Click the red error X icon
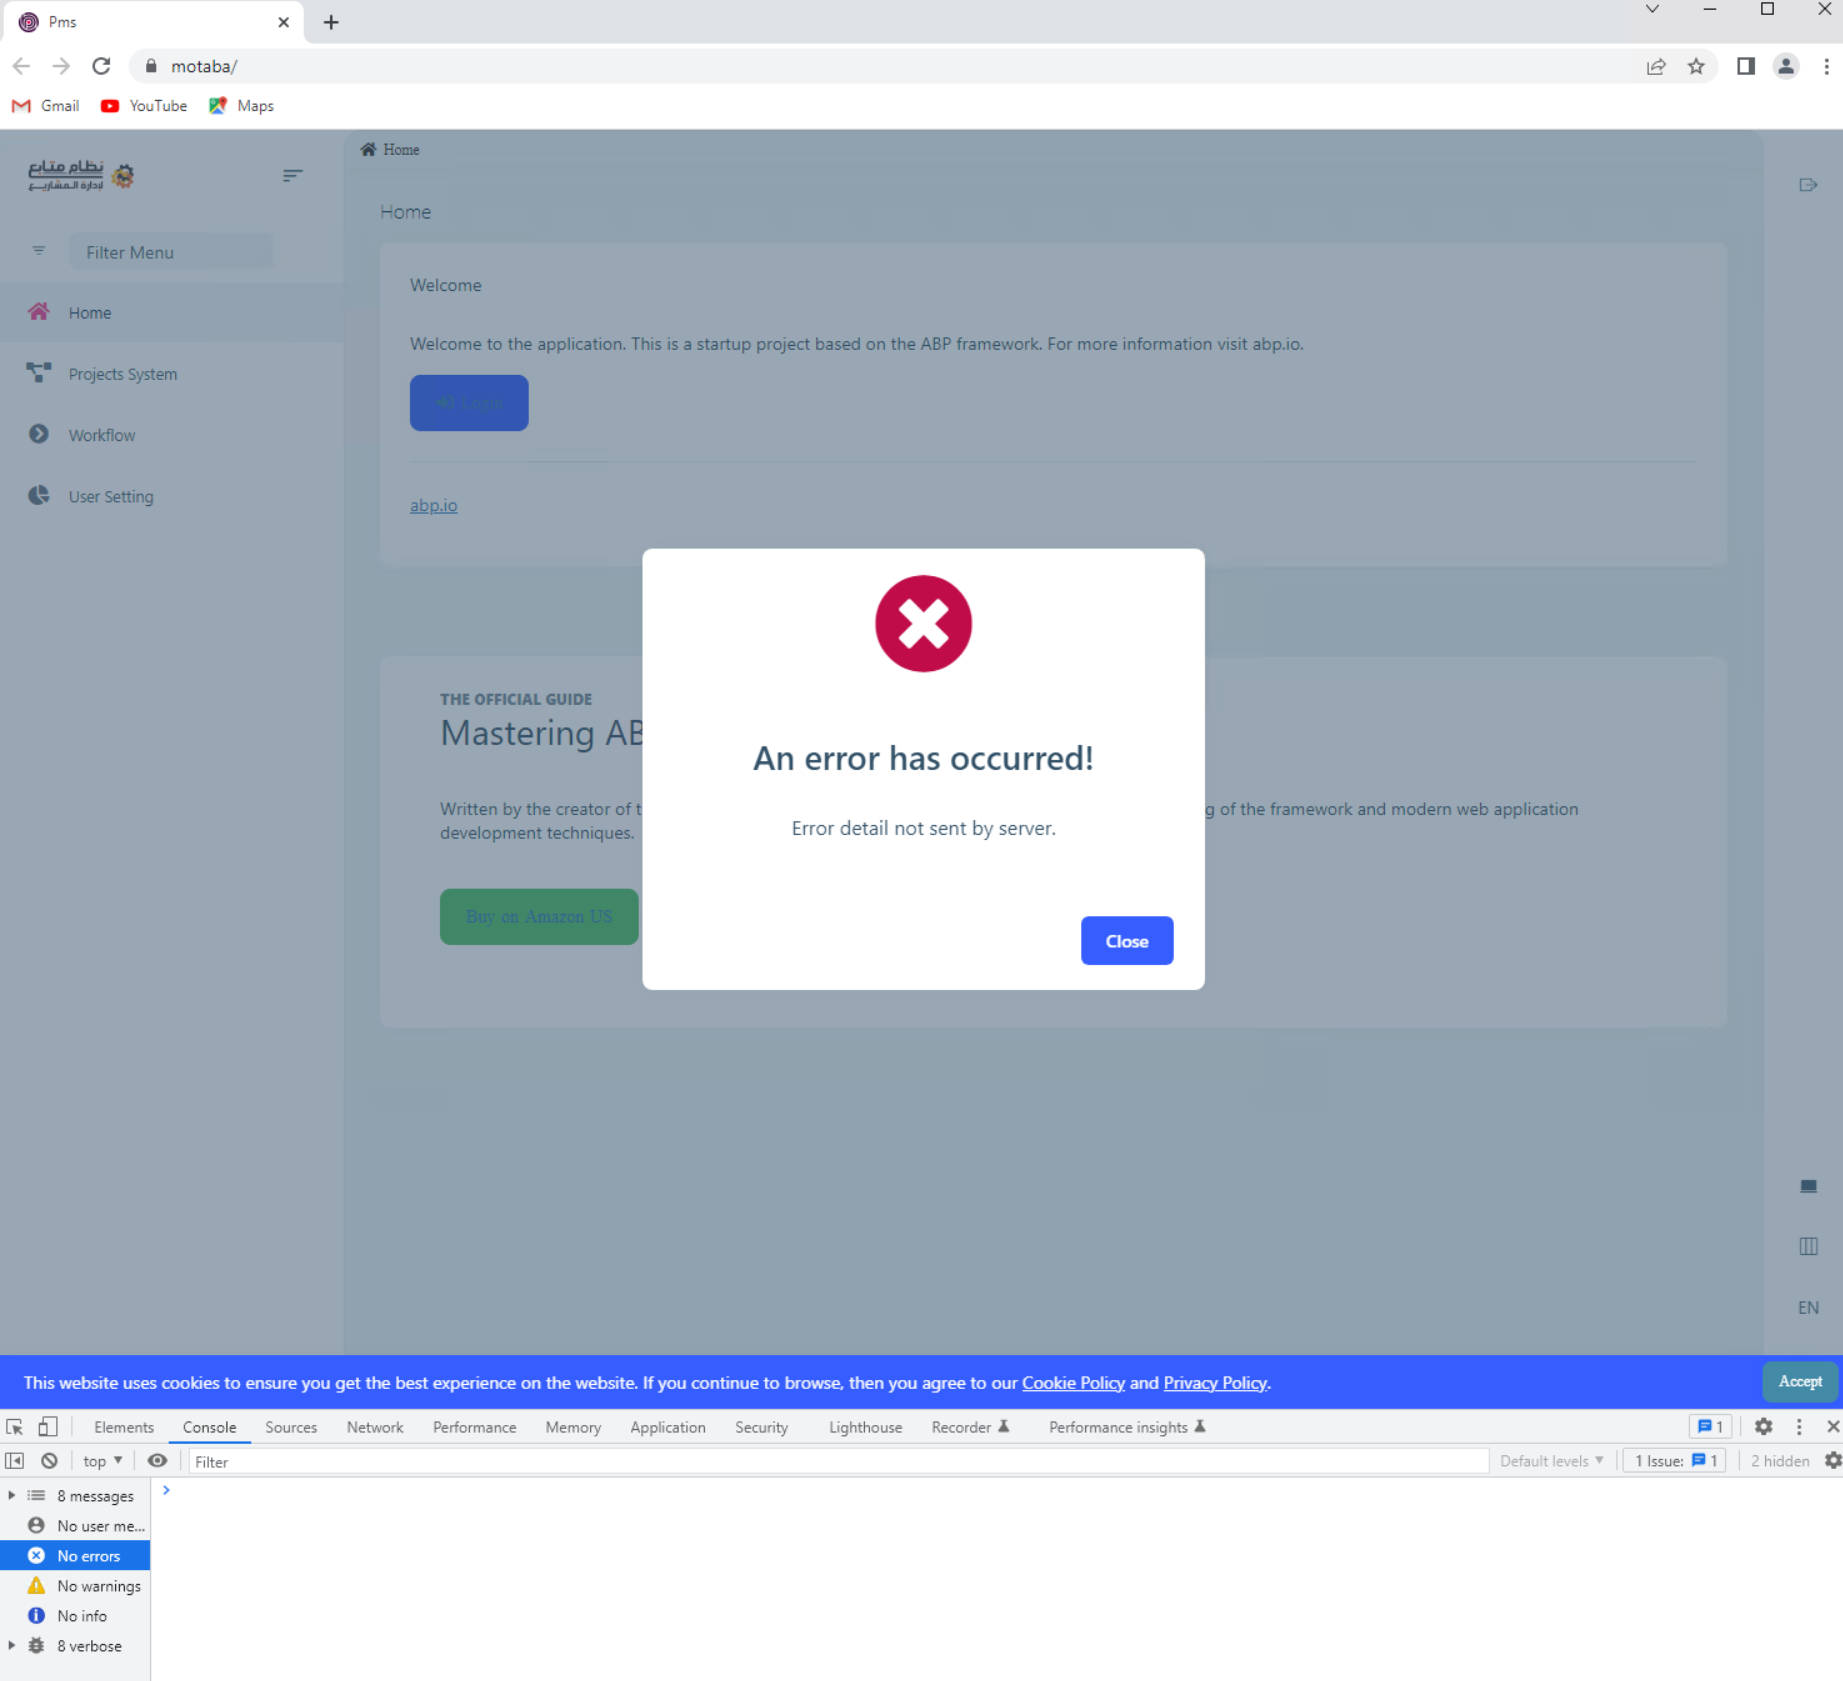Image resolution: width=1843 pixels, height=1681 pixels. (x=923, y=623)
